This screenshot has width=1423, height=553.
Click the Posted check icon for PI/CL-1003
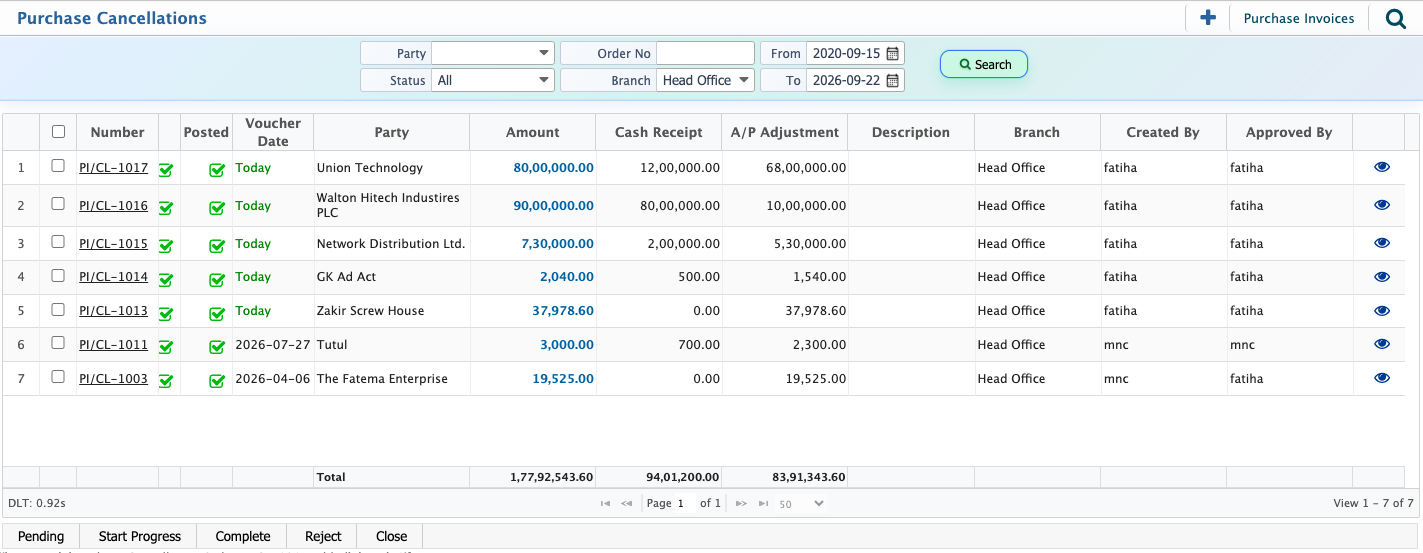(x=217, y=381)
